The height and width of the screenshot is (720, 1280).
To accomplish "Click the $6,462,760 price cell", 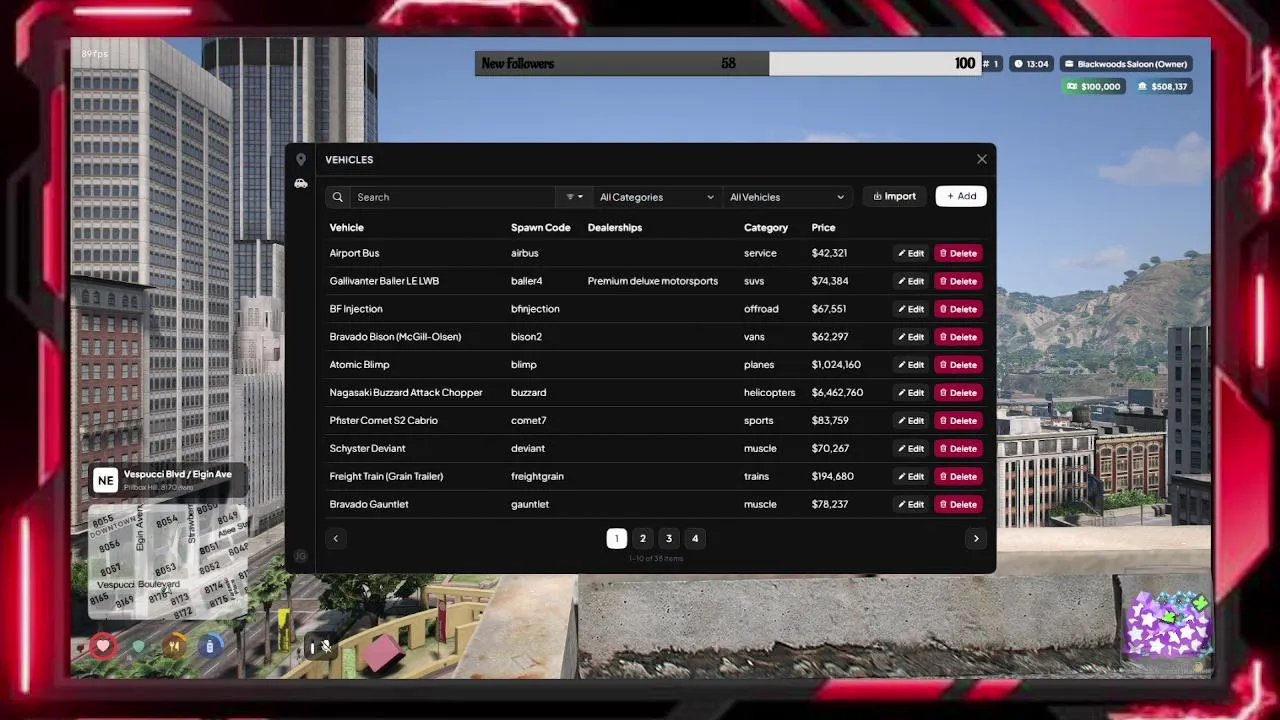I will 837,393.
